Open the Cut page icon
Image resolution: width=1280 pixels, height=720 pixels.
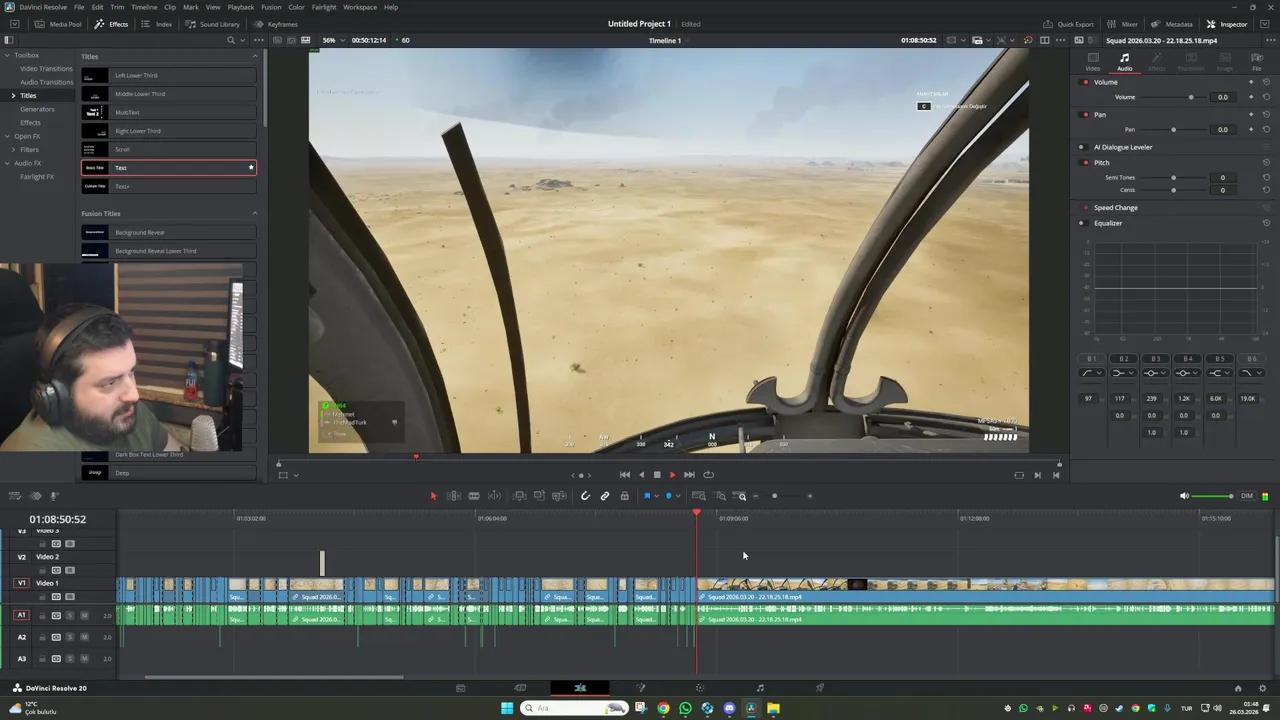tap(520, 688)
